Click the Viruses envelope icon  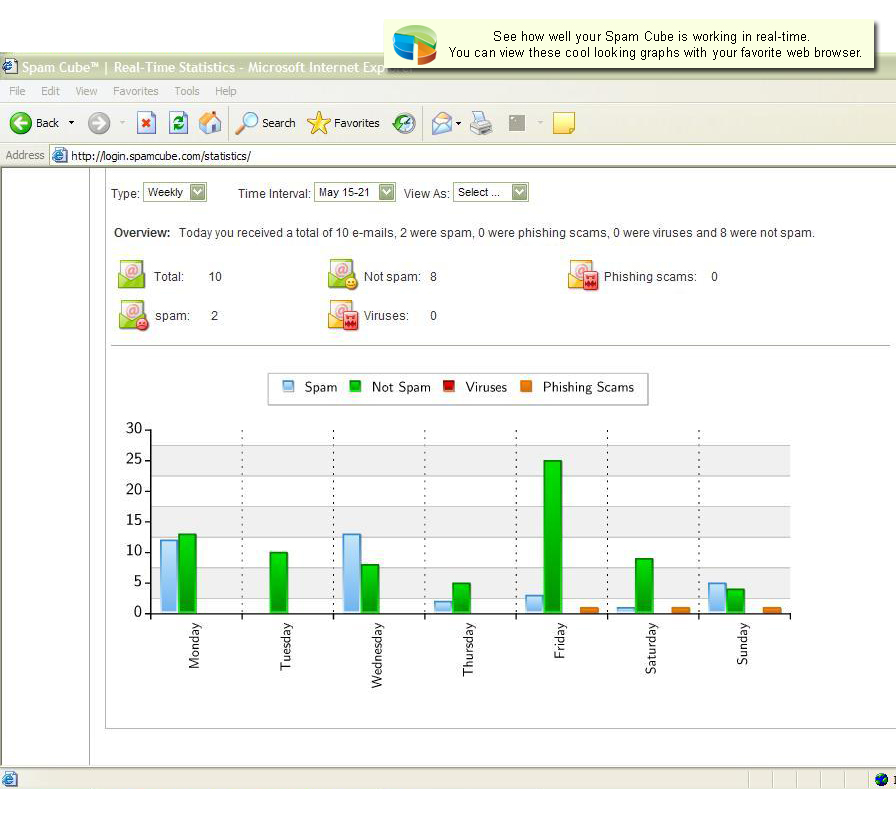(x=341, y=314)
